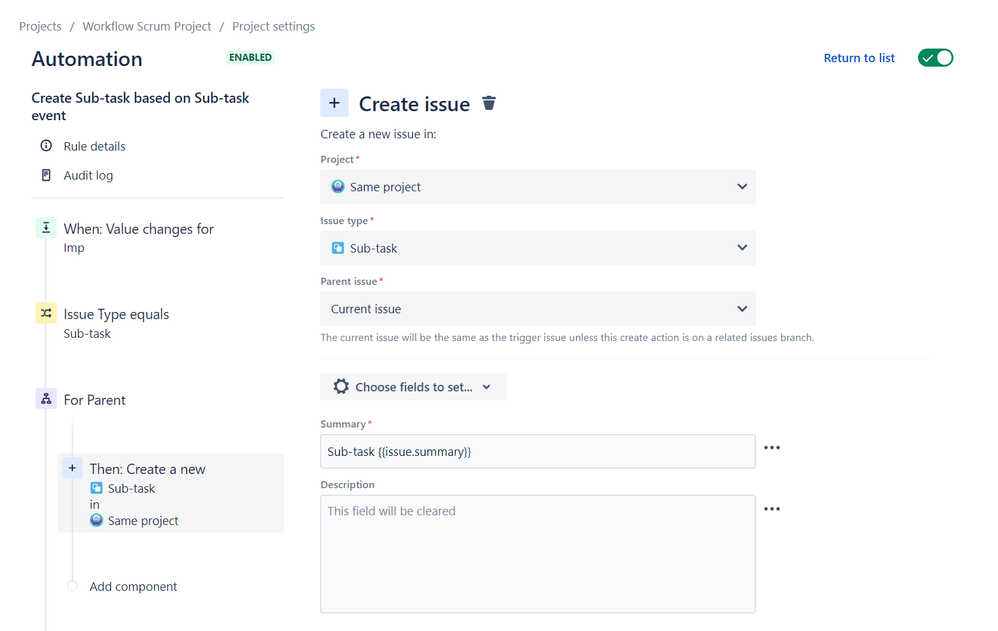Open the Parent issue dropdown
Viewport: 998px width, 631px height.
pyautogui.click(x=537, y=309)
